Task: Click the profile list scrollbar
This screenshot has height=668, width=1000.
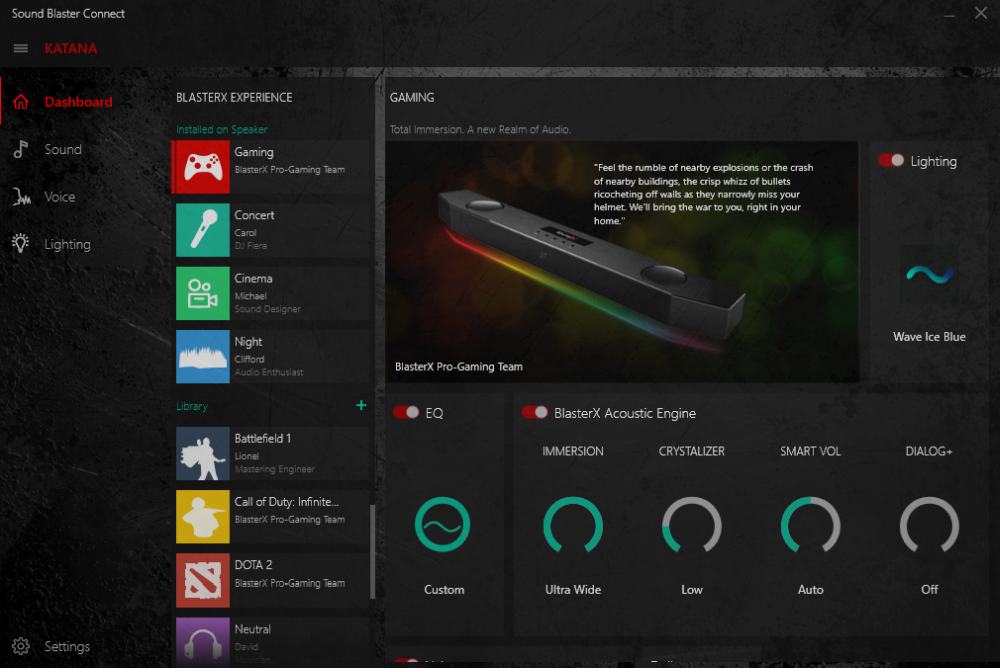Action: (x=372, y=552)
